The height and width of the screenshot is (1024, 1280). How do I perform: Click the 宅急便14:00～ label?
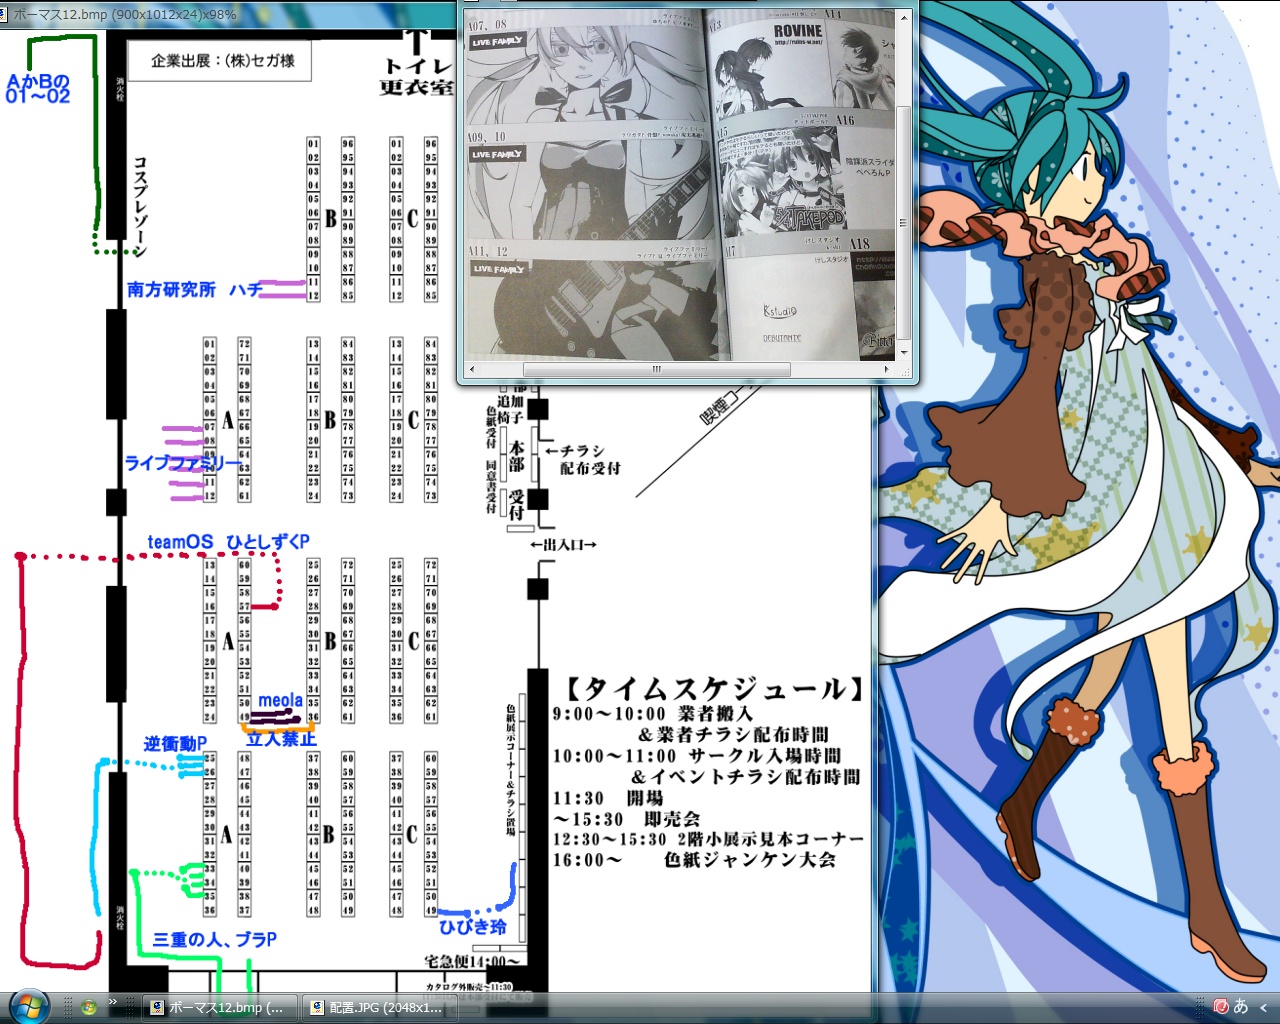473,962
